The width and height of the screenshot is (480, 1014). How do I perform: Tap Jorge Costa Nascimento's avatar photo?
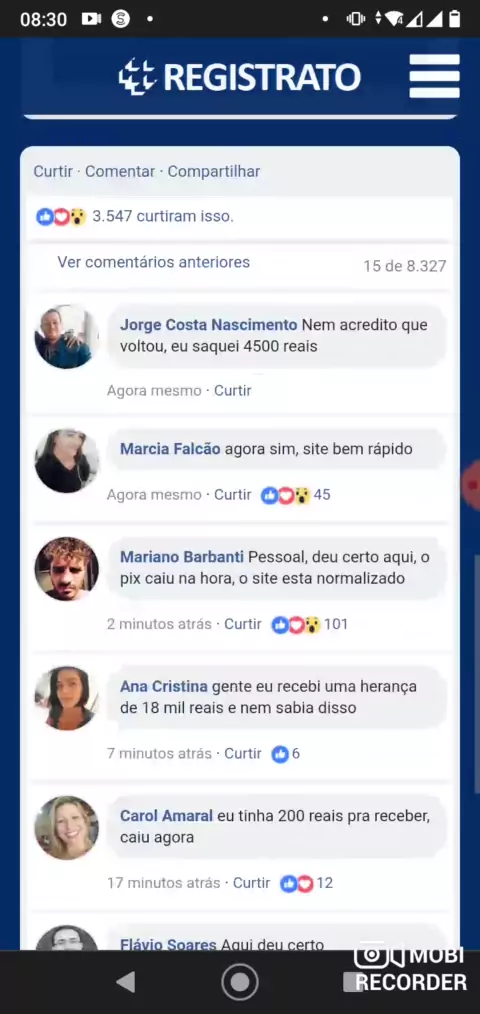click(x=67, y=336)
